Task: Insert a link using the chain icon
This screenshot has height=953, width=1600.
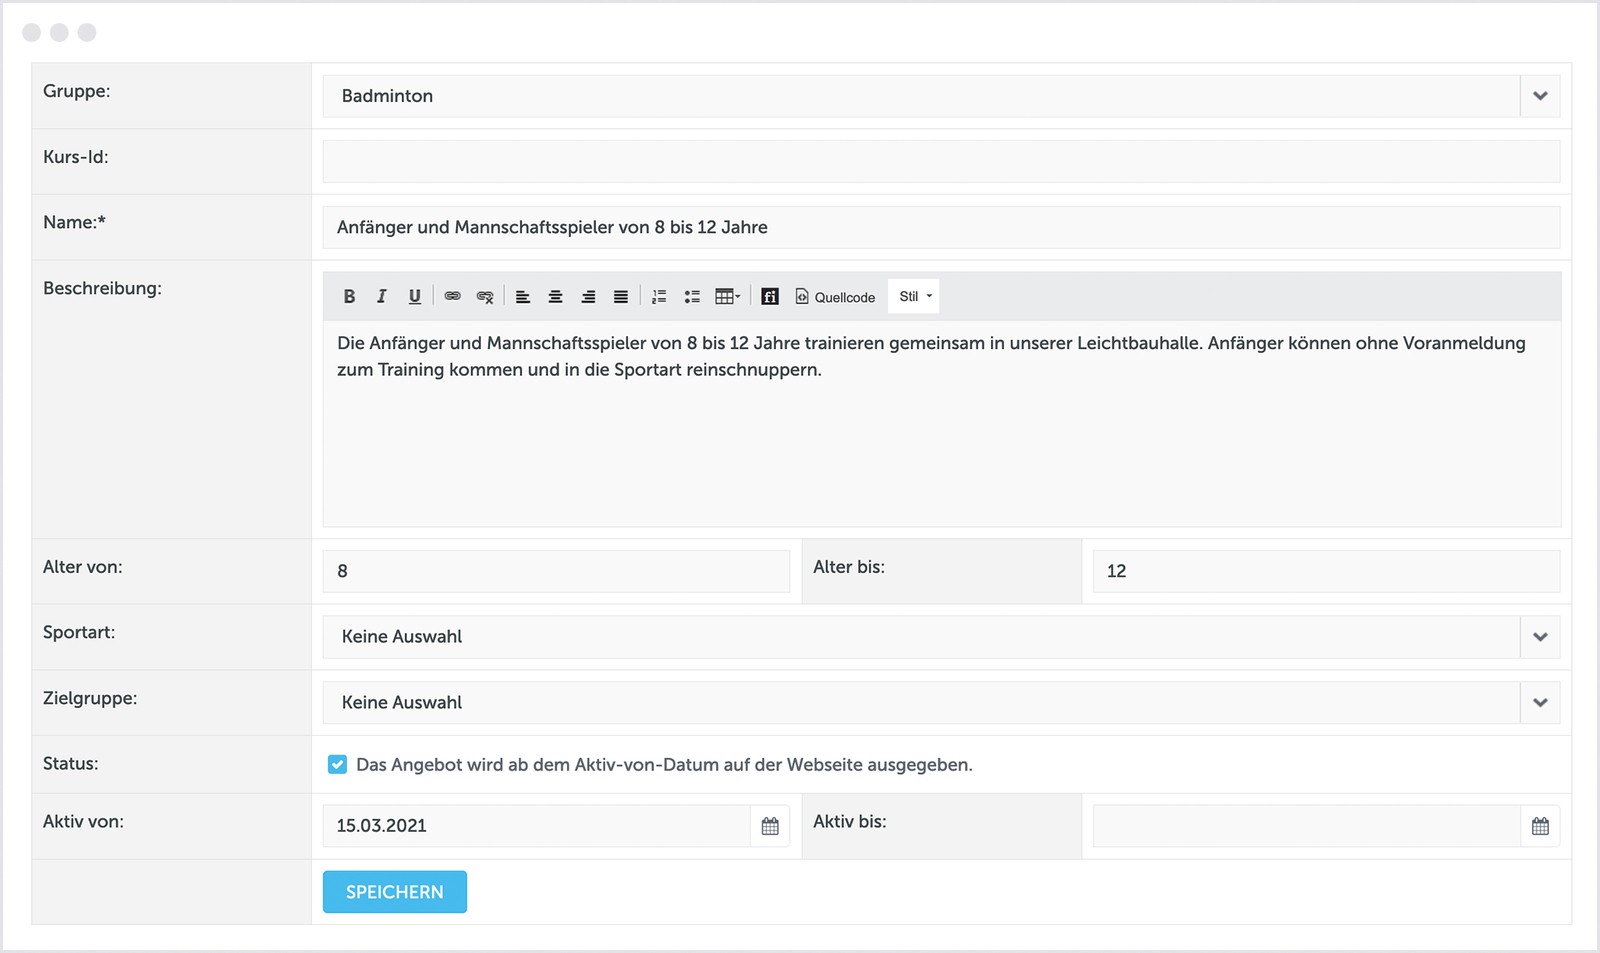Action: pos(452,297)
